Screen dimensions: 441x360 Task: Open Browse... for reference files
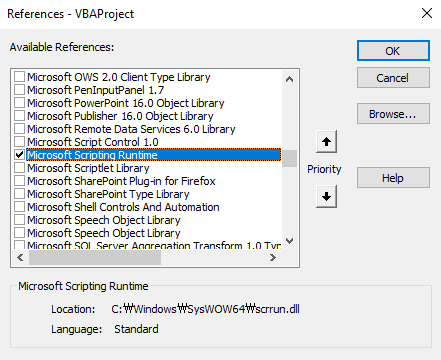(x=393, y=114)
